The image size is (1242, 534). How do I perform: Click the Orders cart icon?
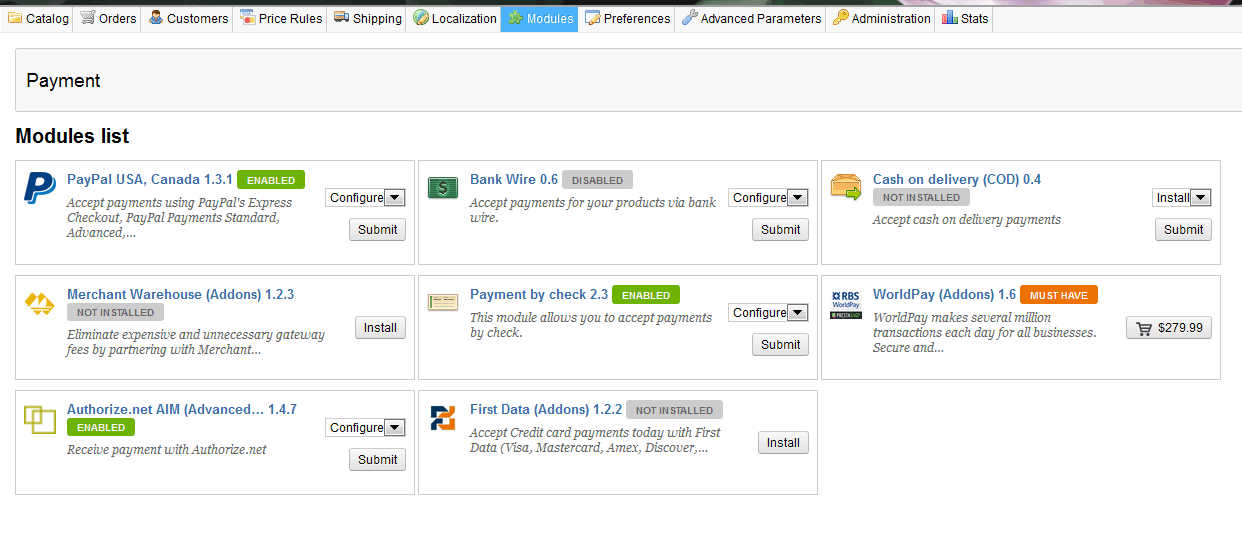[88, 18]
